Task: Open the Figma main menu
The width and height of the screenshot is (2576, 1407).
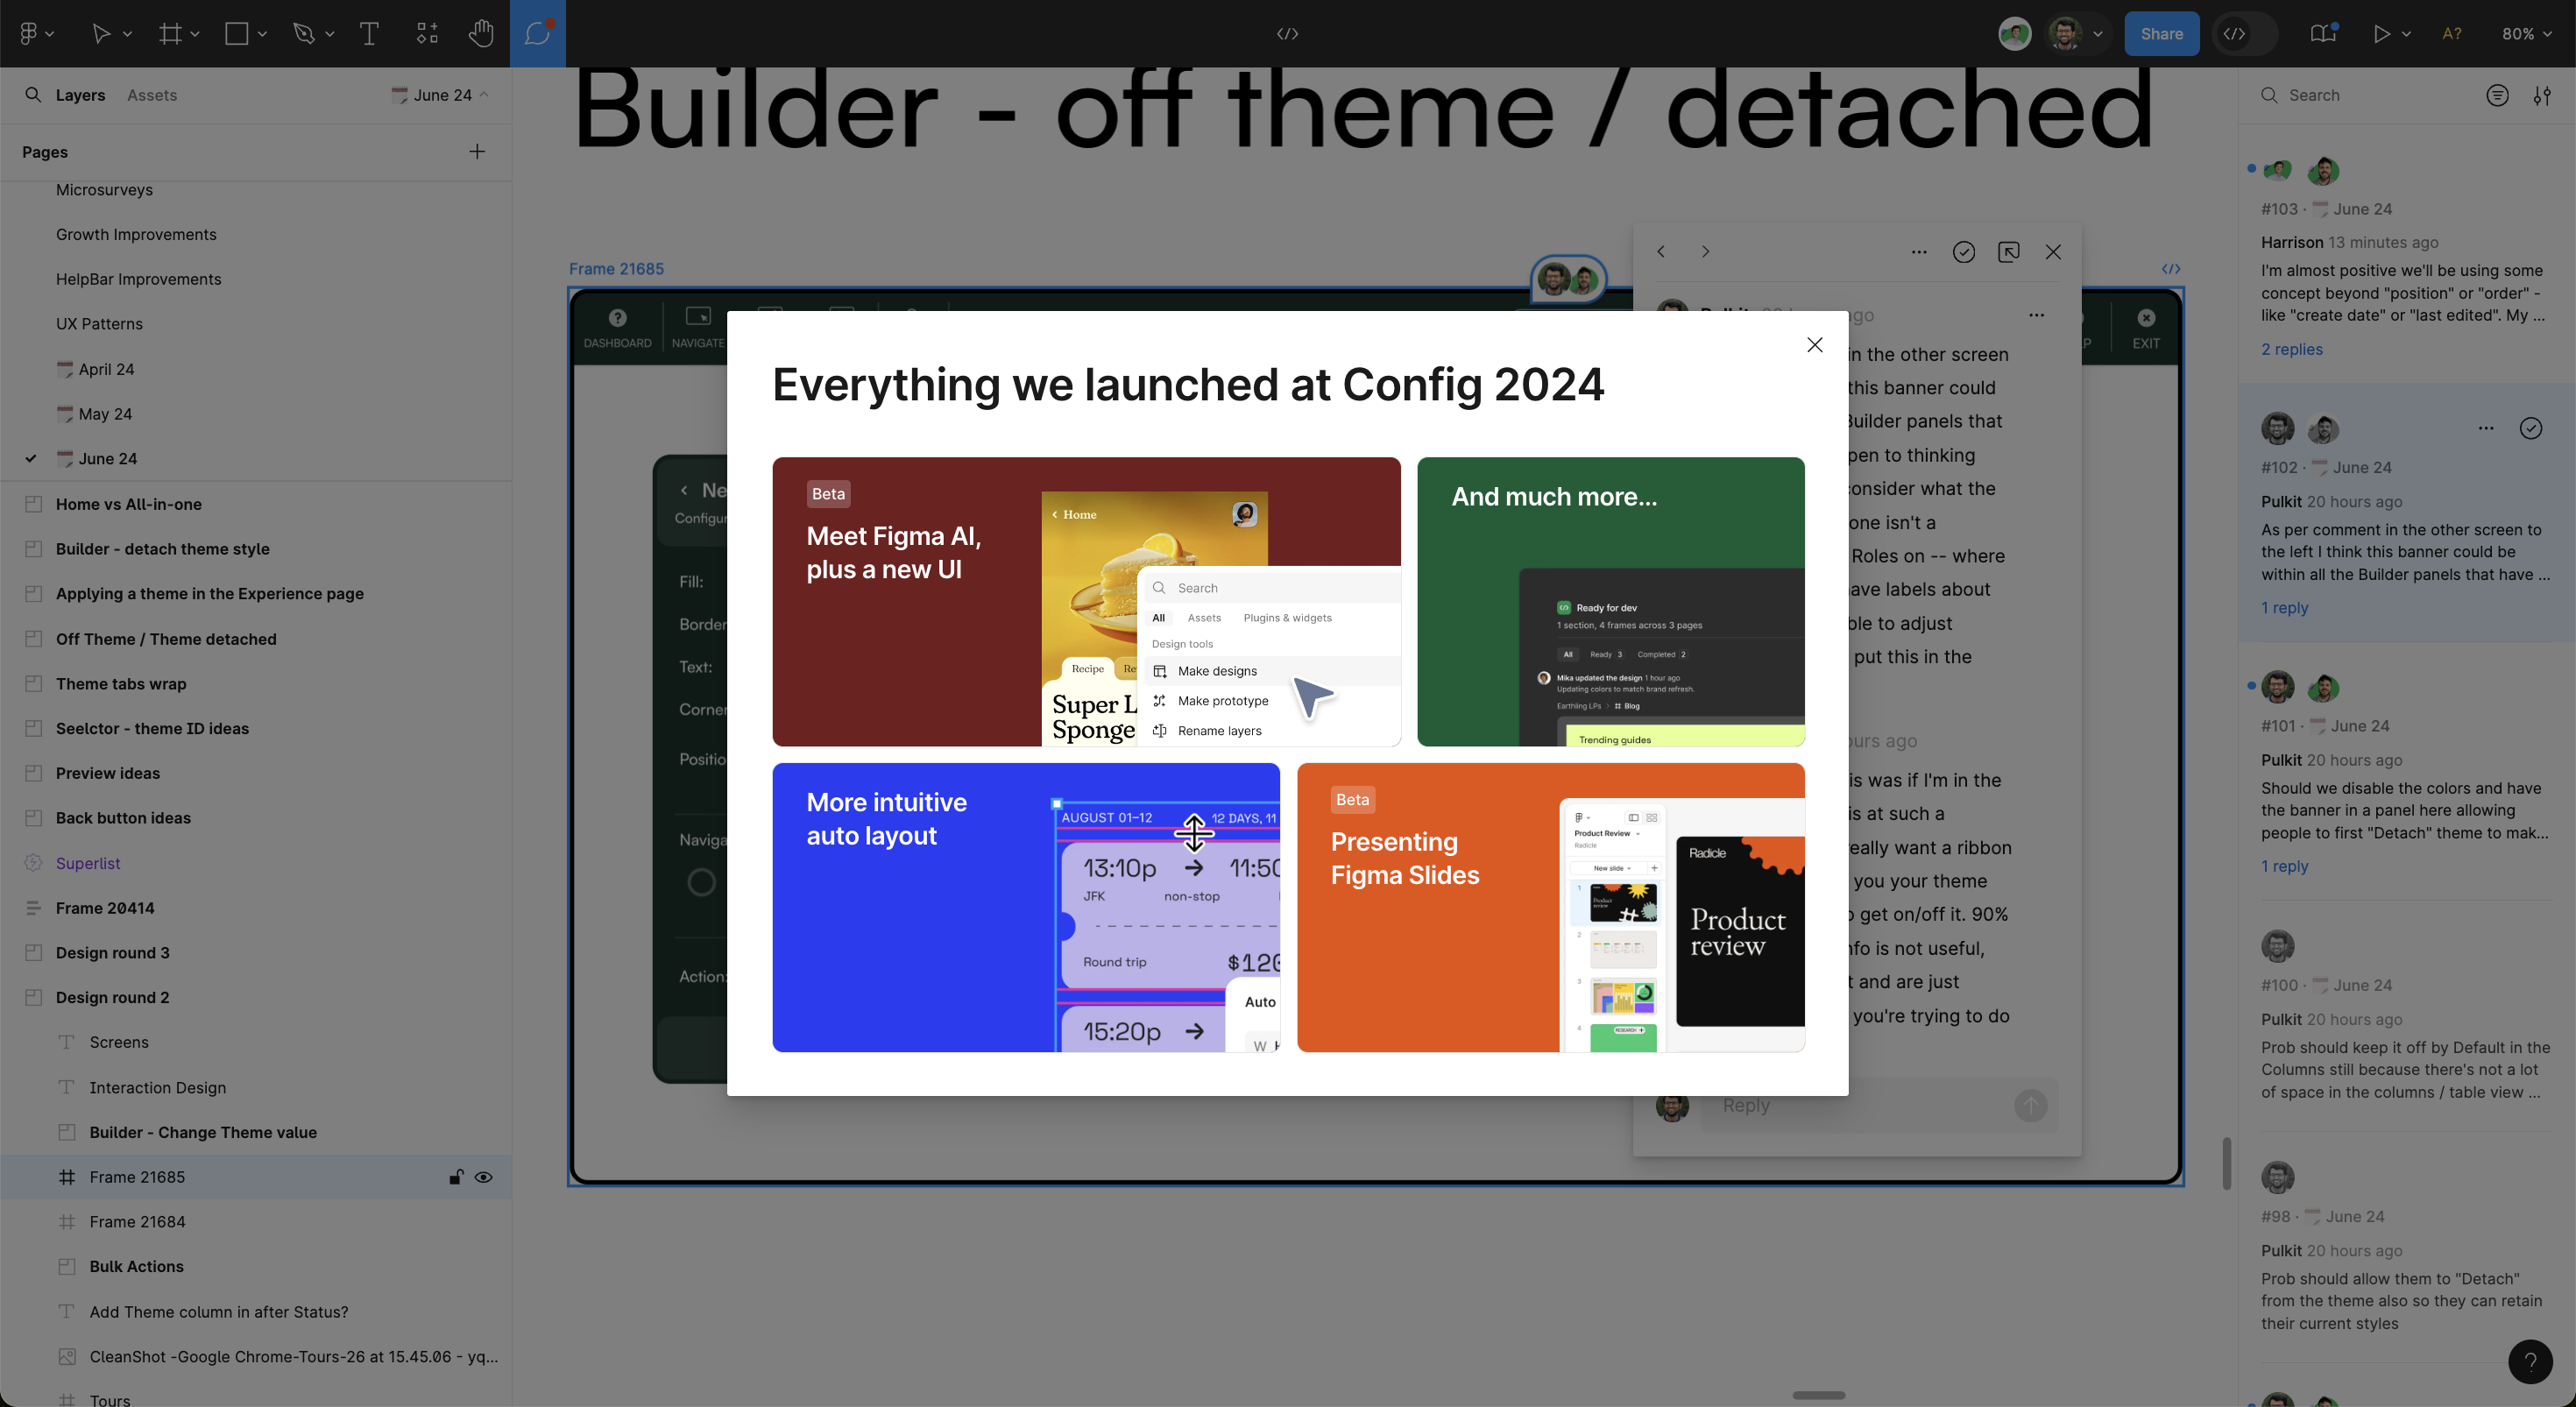Action: (x=29, y=33)
